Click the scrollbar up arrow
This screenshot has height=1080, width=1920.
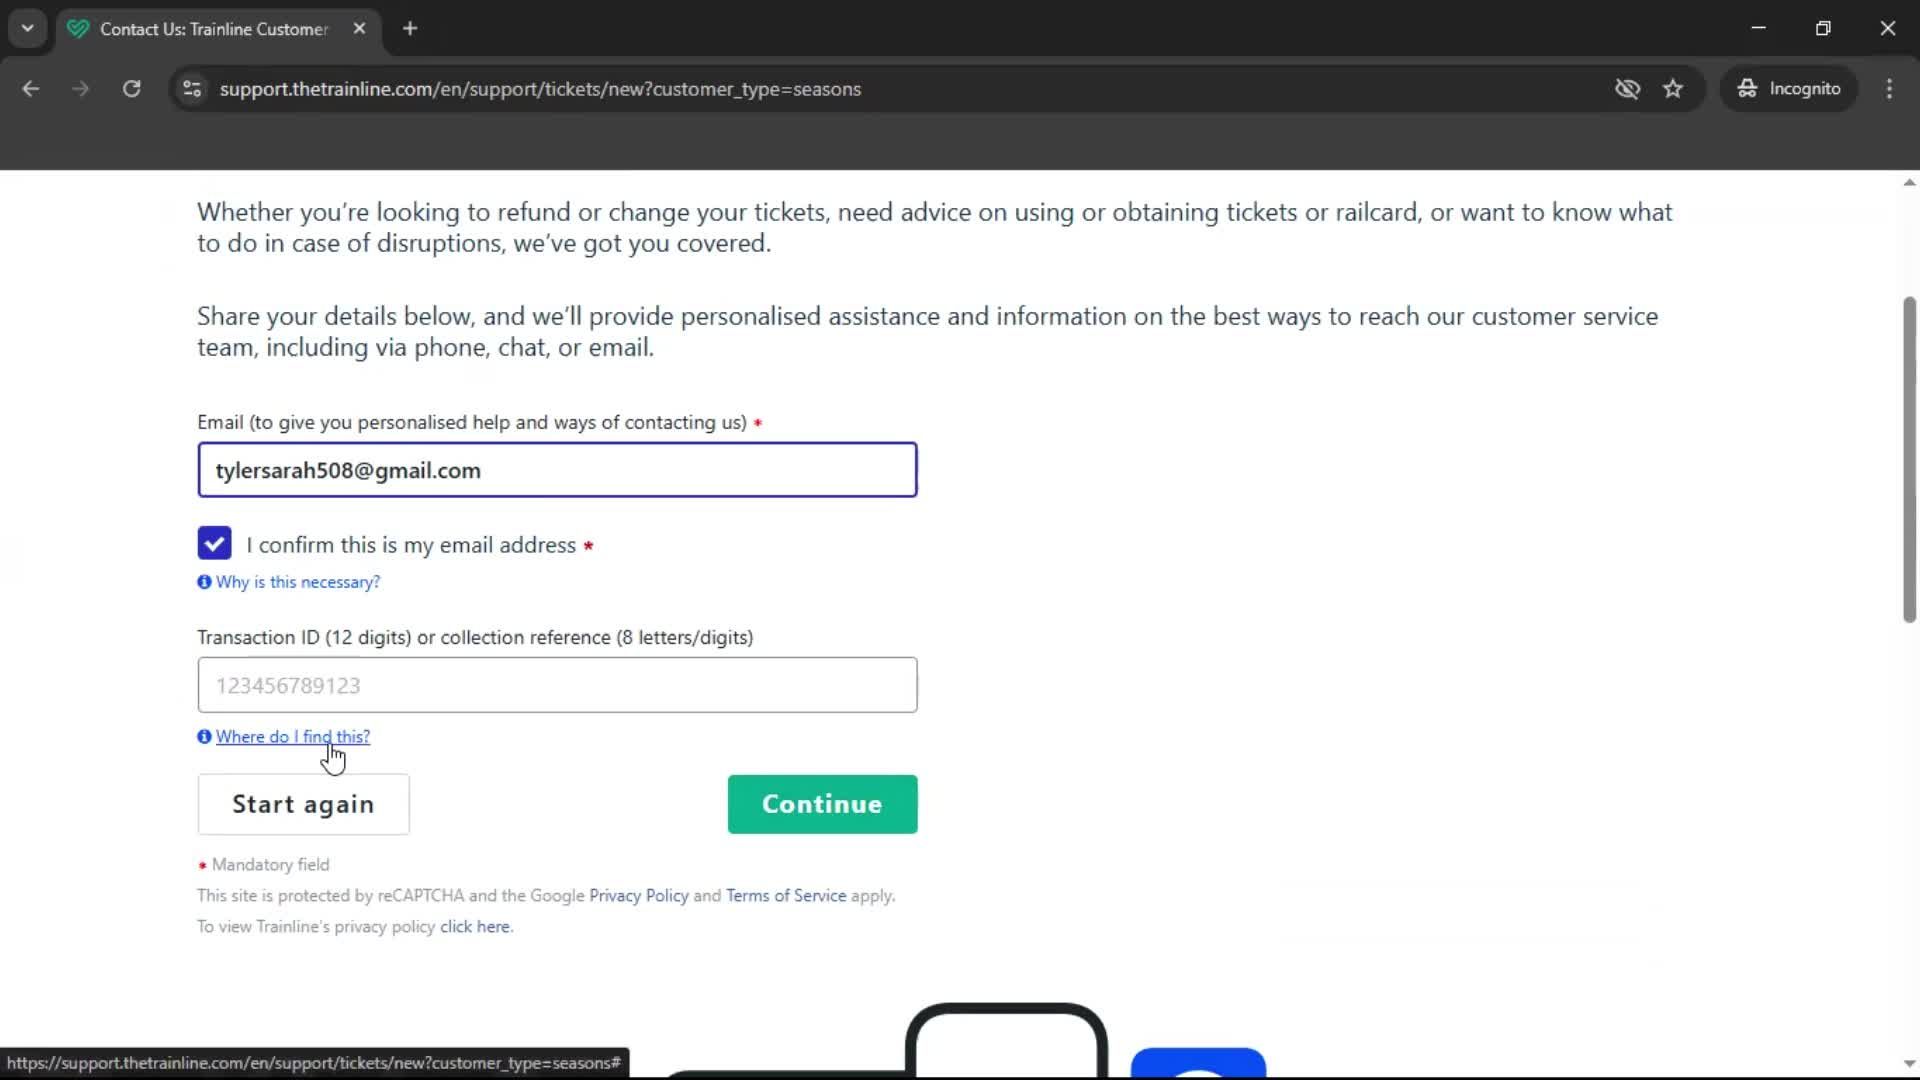[1908, 181]
